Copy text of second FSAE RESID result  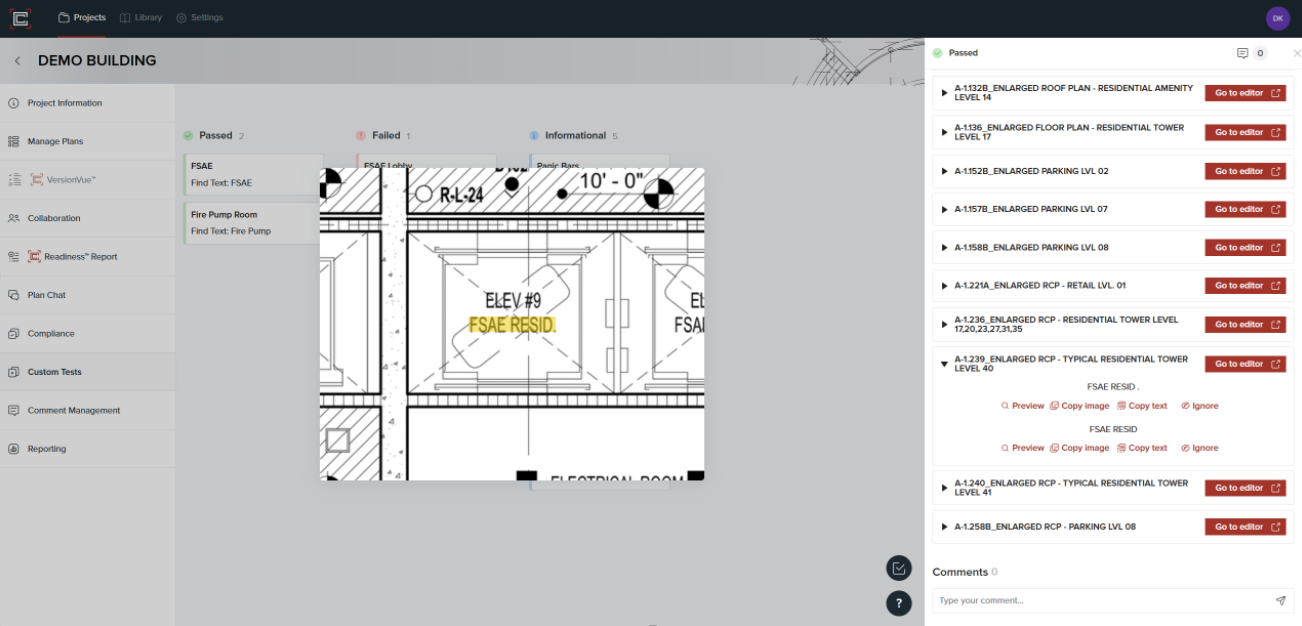click(1141, 448)
